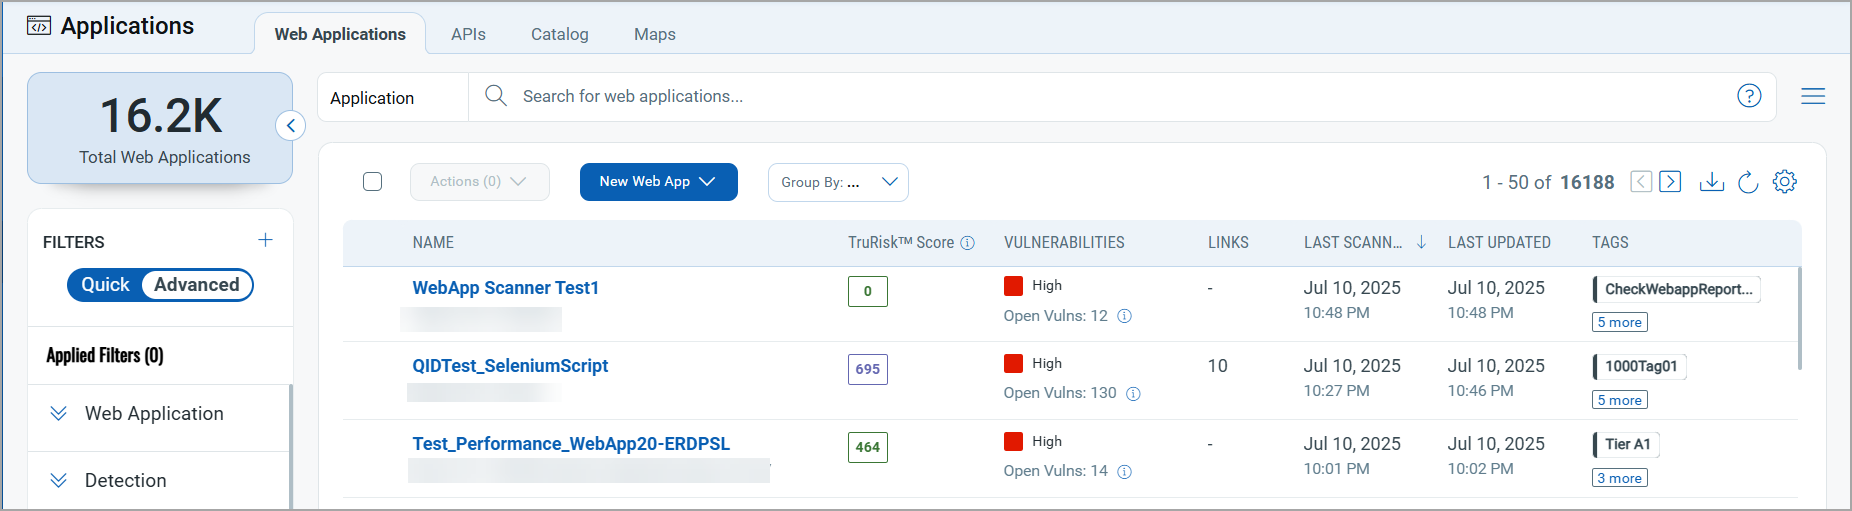Image resolution: width=1852 pixels, height=511 pixels.
Task: Click the help question mark icon
Action: tap(1748, 96)
